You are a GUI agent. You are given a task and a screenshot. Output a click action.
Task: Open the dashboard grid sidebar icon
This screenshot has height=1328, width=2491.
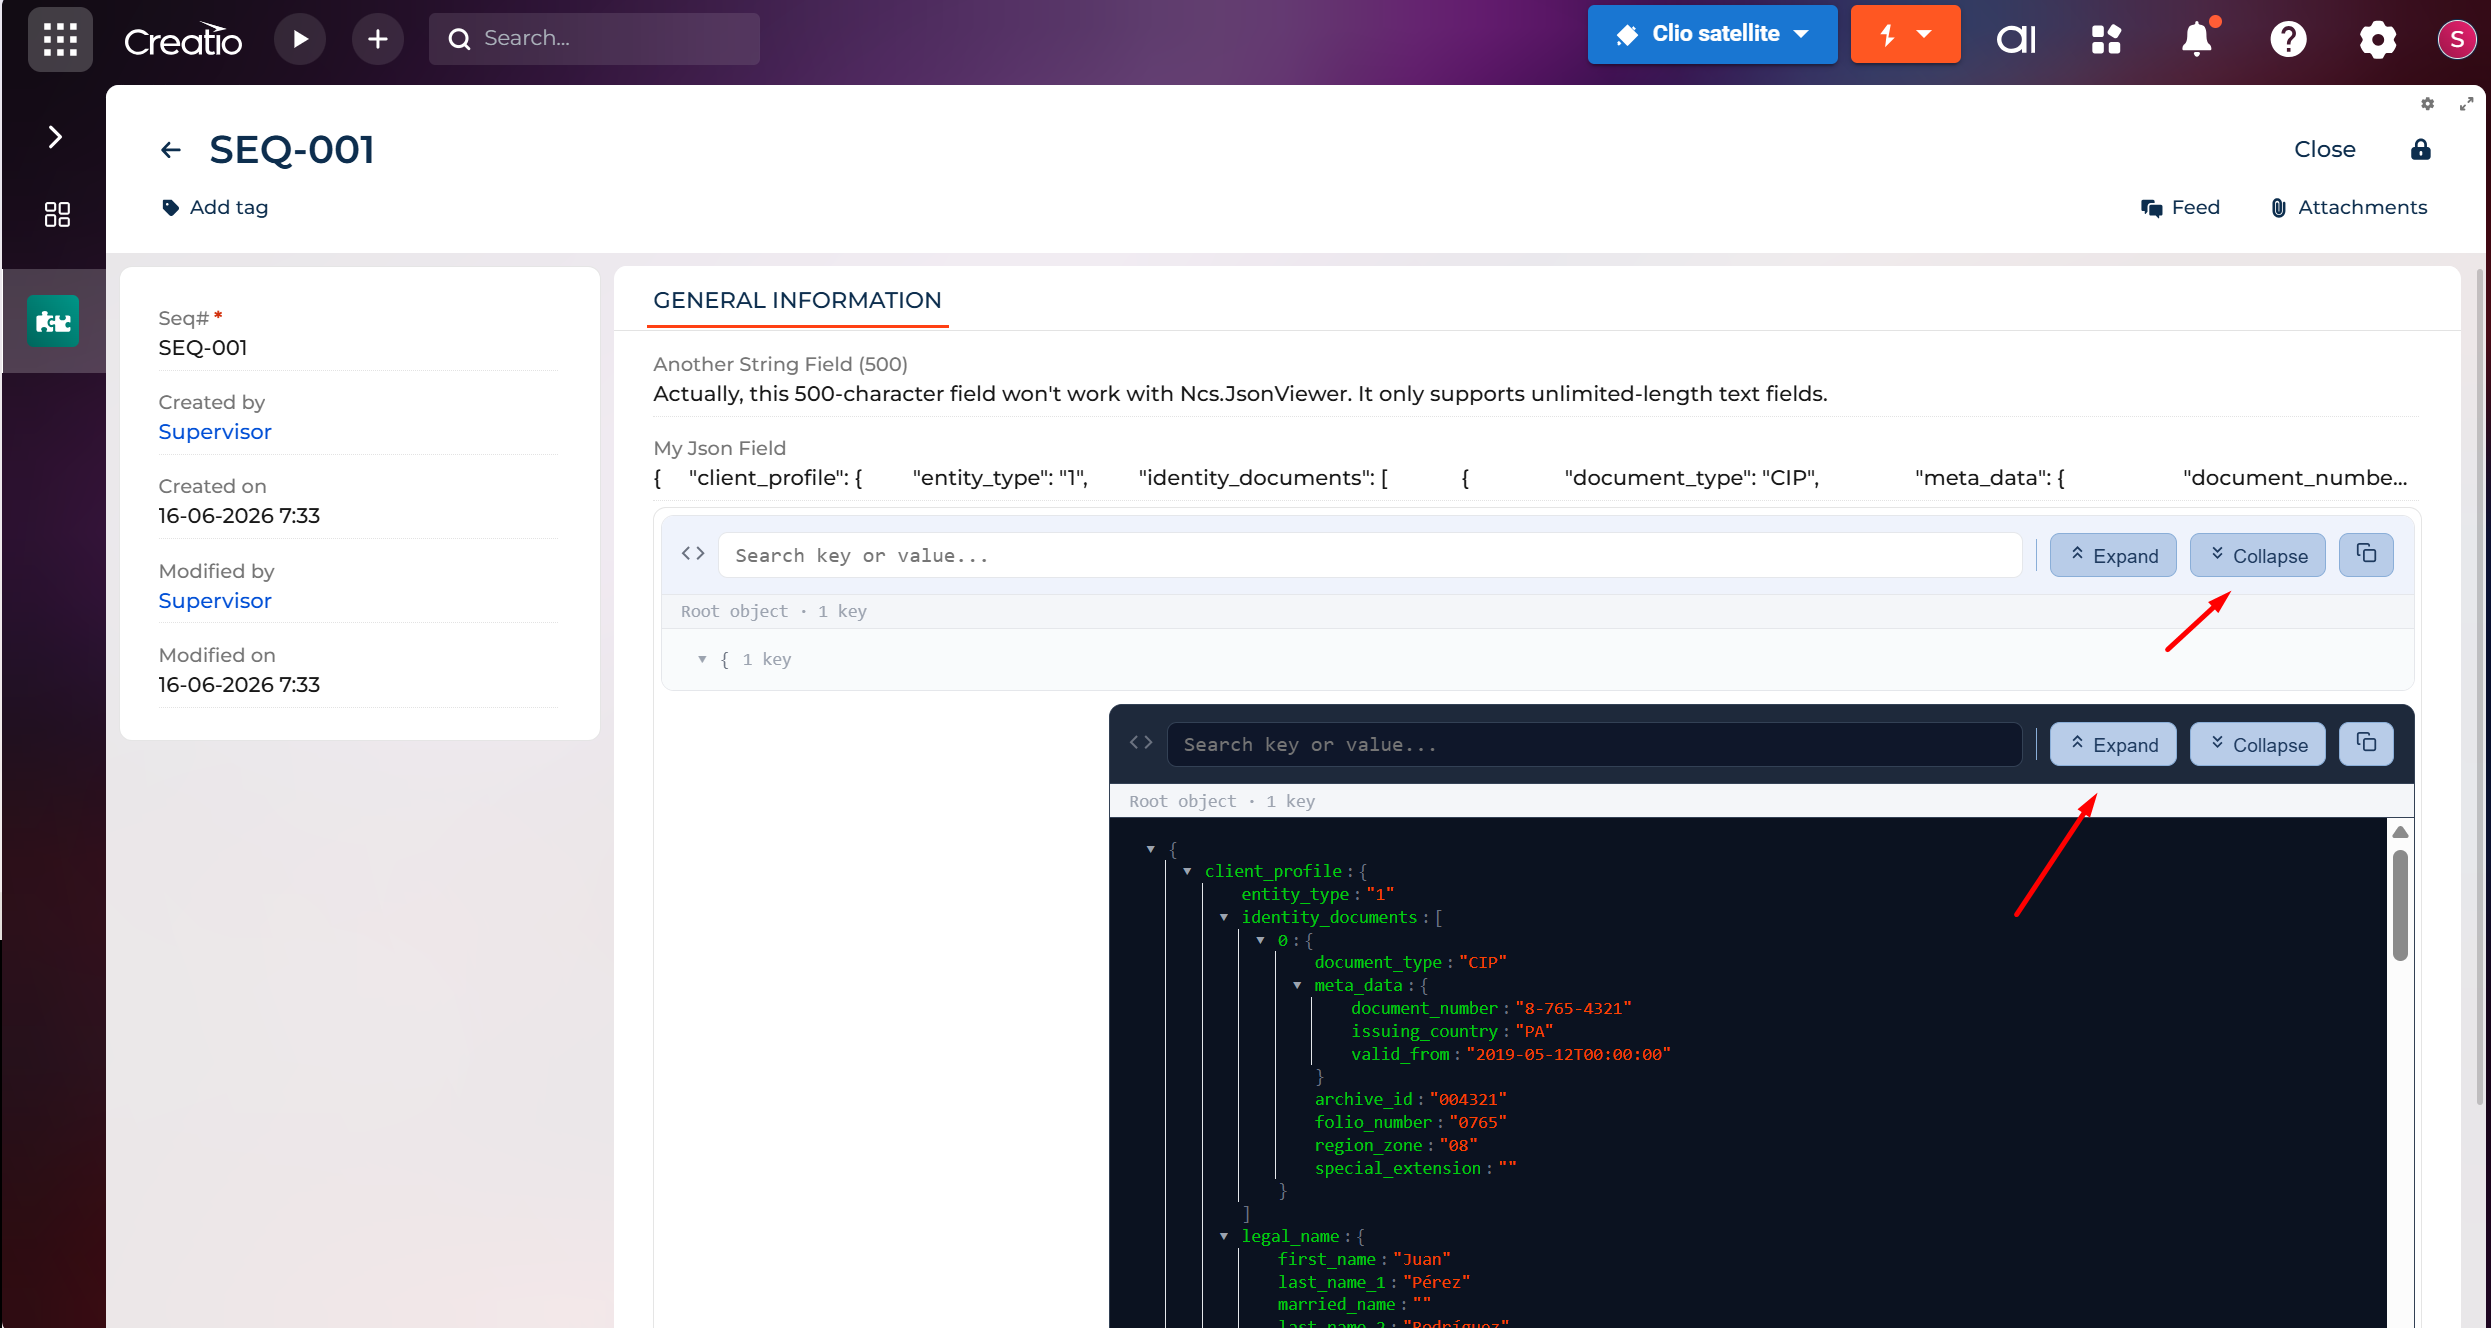[57, 214]
